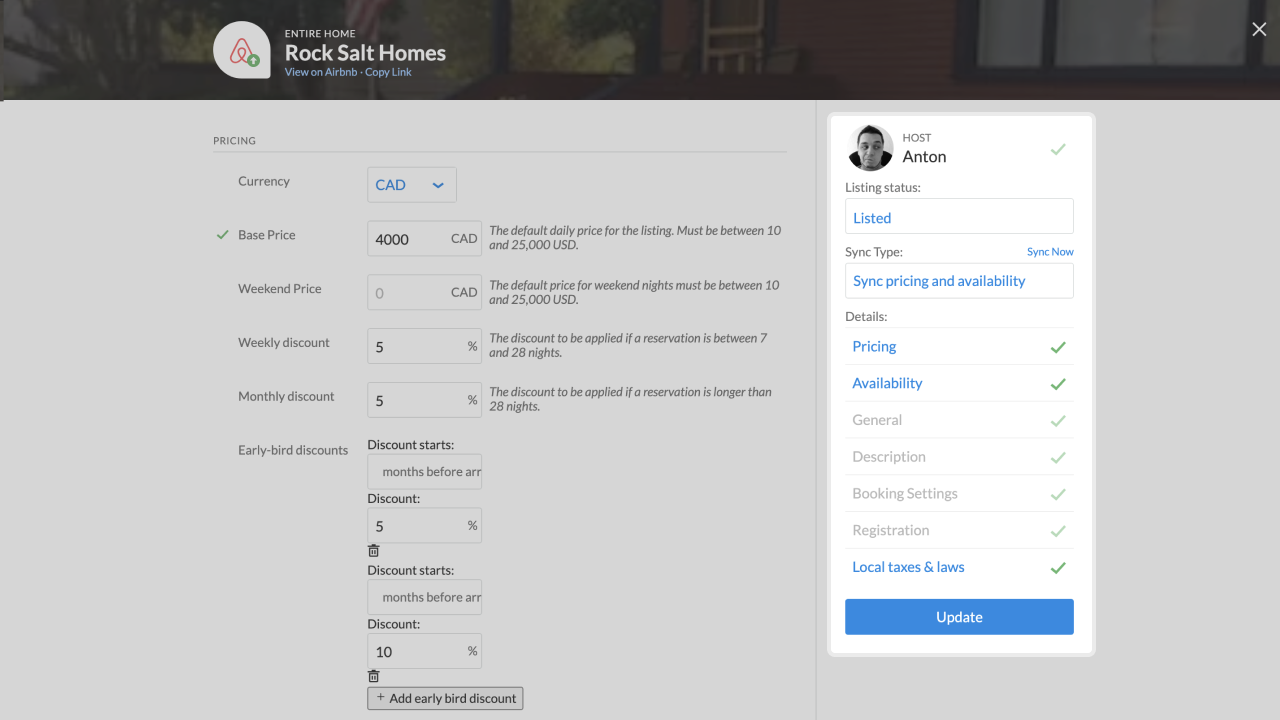Click the checkmark in Local taxes & laws row
The width and height of the screenshot is (1280, 720).
tap(1058, 568)
